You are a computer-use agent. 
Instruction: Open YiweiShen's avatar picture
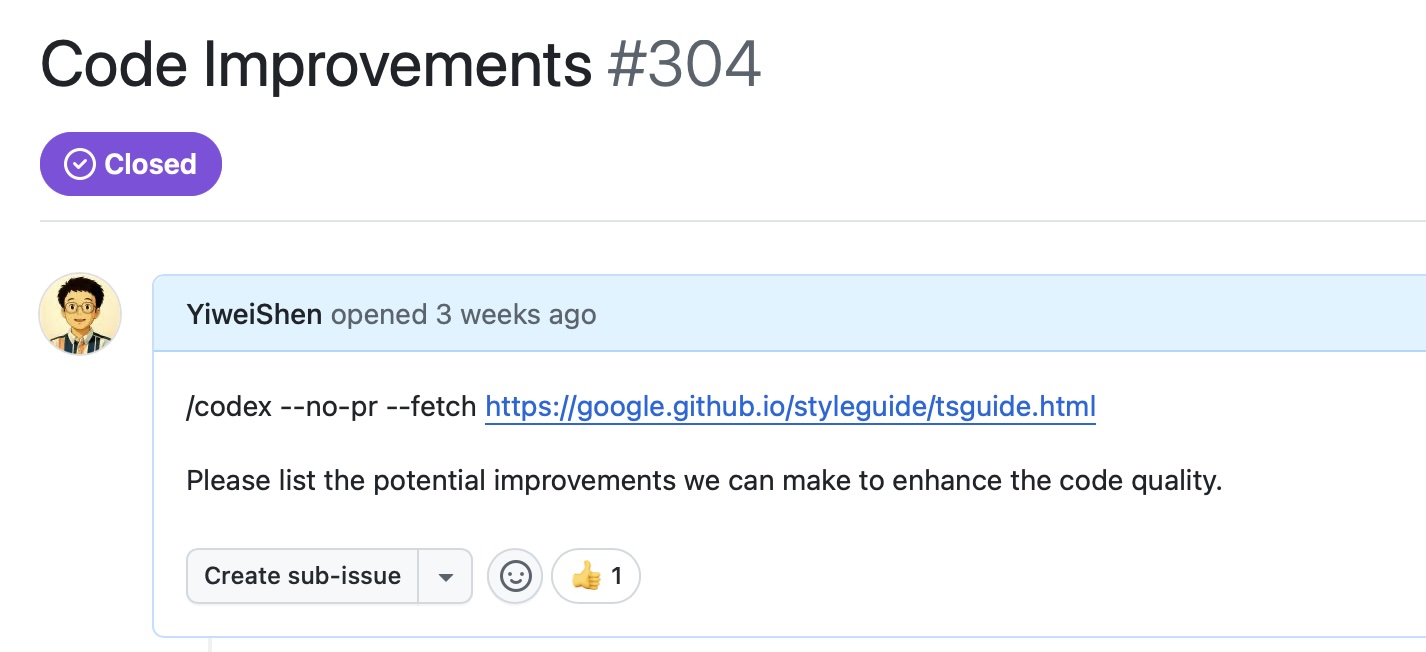coord(80,314)
